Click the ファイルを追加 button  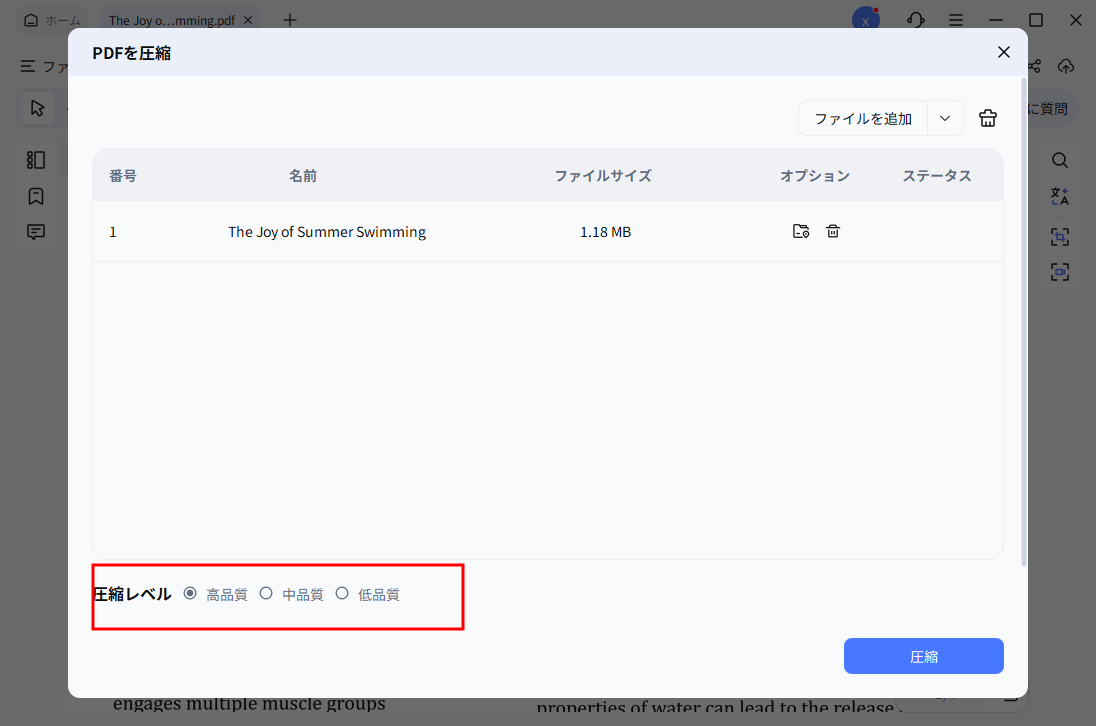[863, 118]
